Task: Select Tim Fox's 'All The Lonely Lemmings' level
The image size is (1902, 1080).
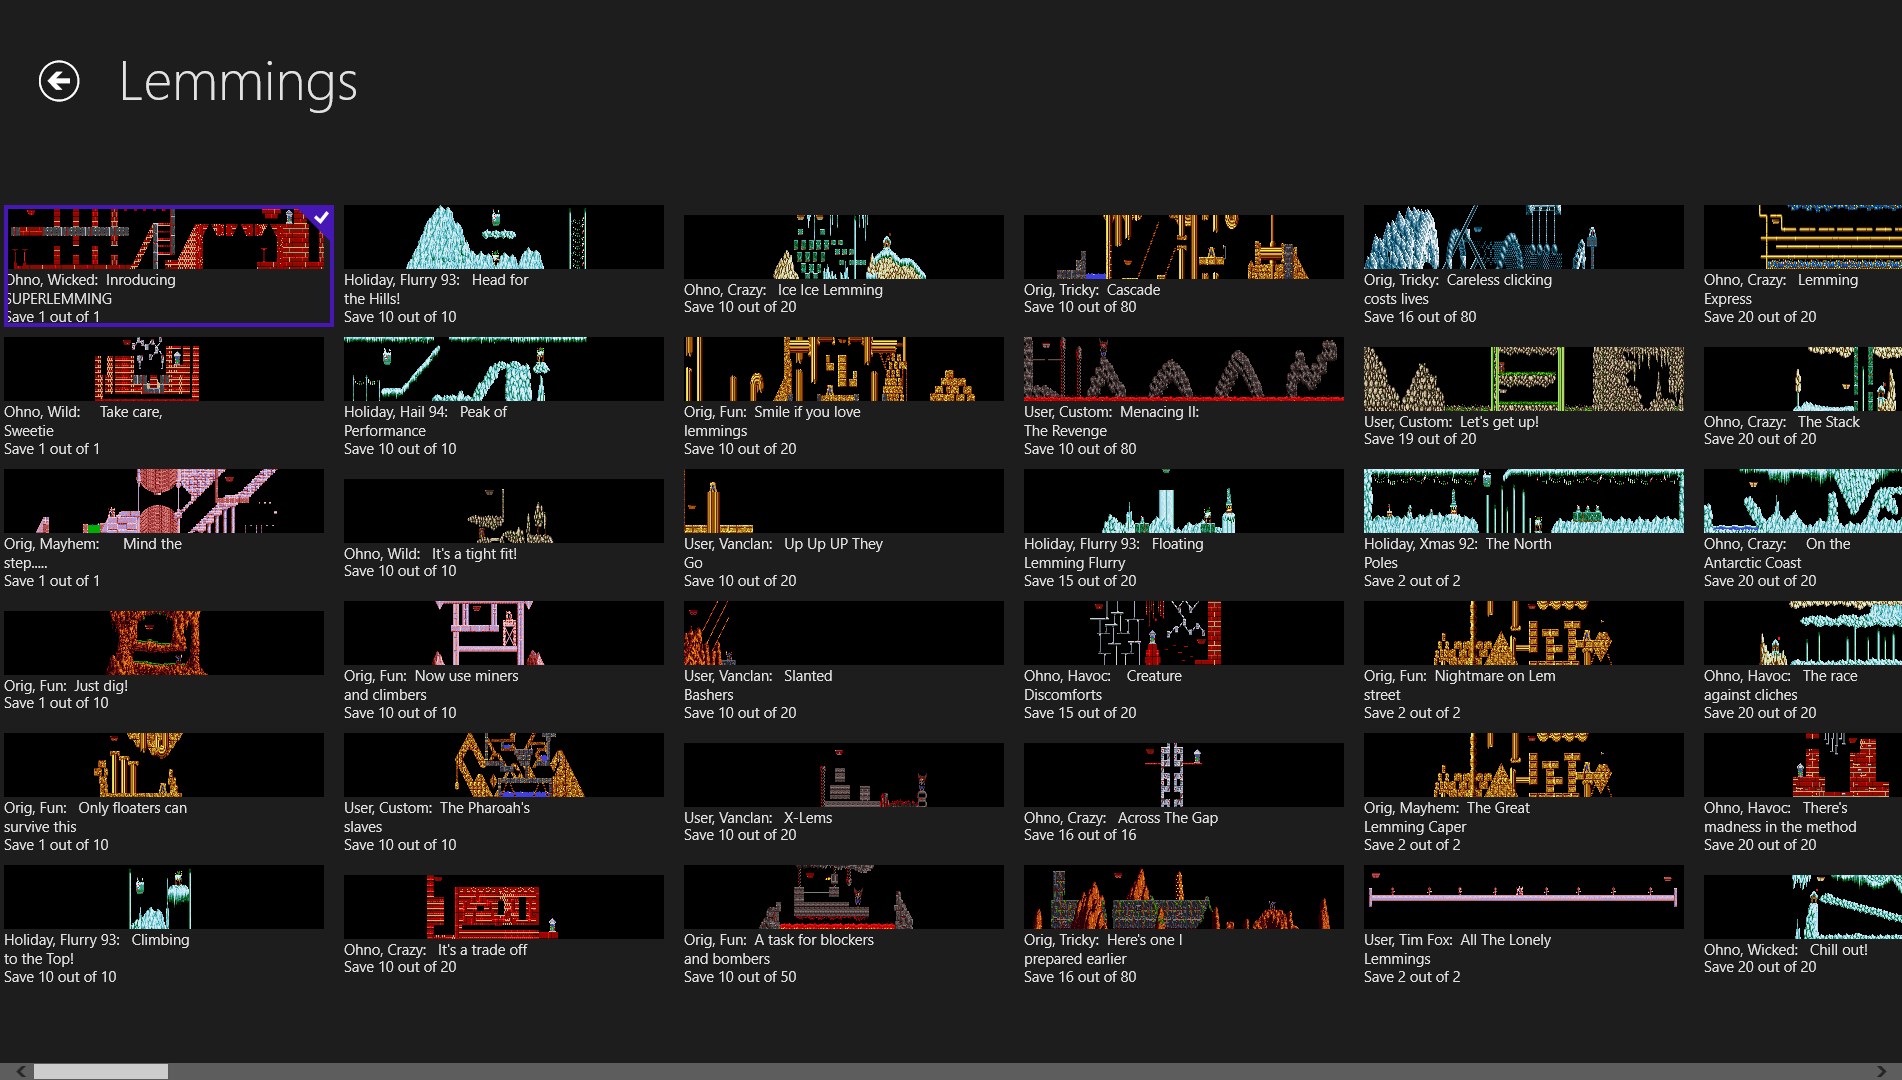Action: [1524, 925]
